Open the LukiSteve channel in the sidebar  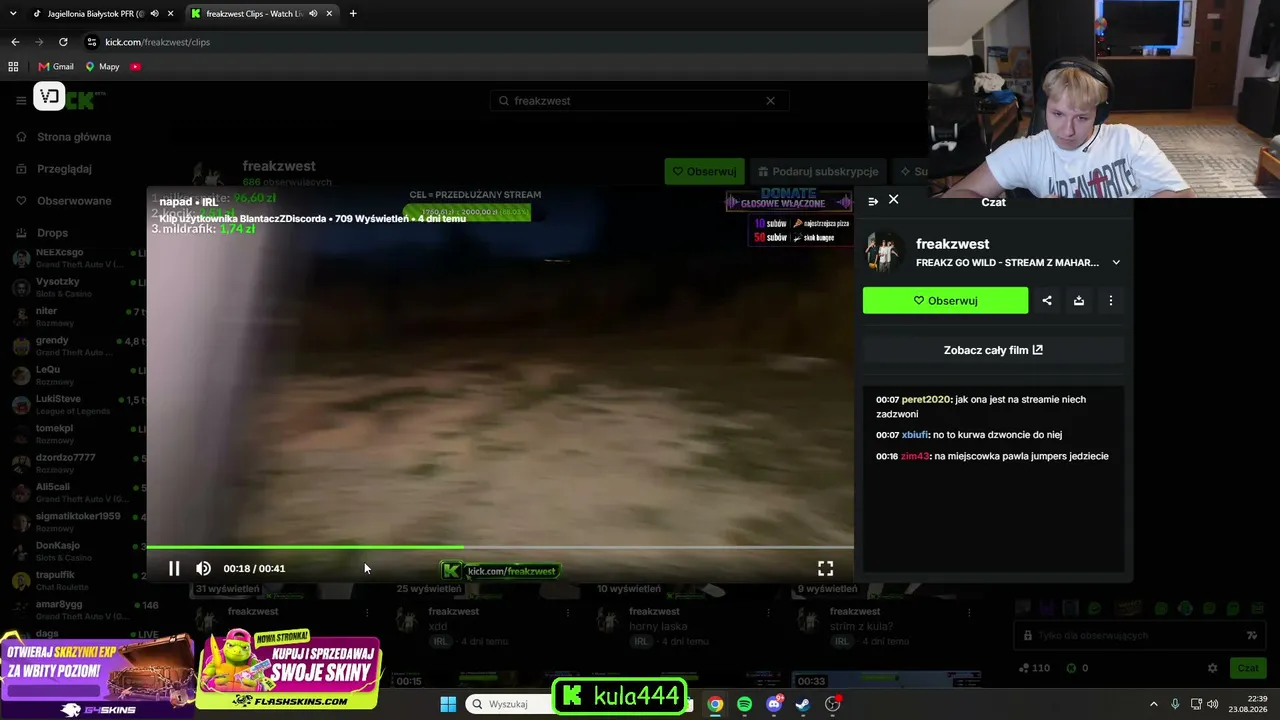pos(75,404)
